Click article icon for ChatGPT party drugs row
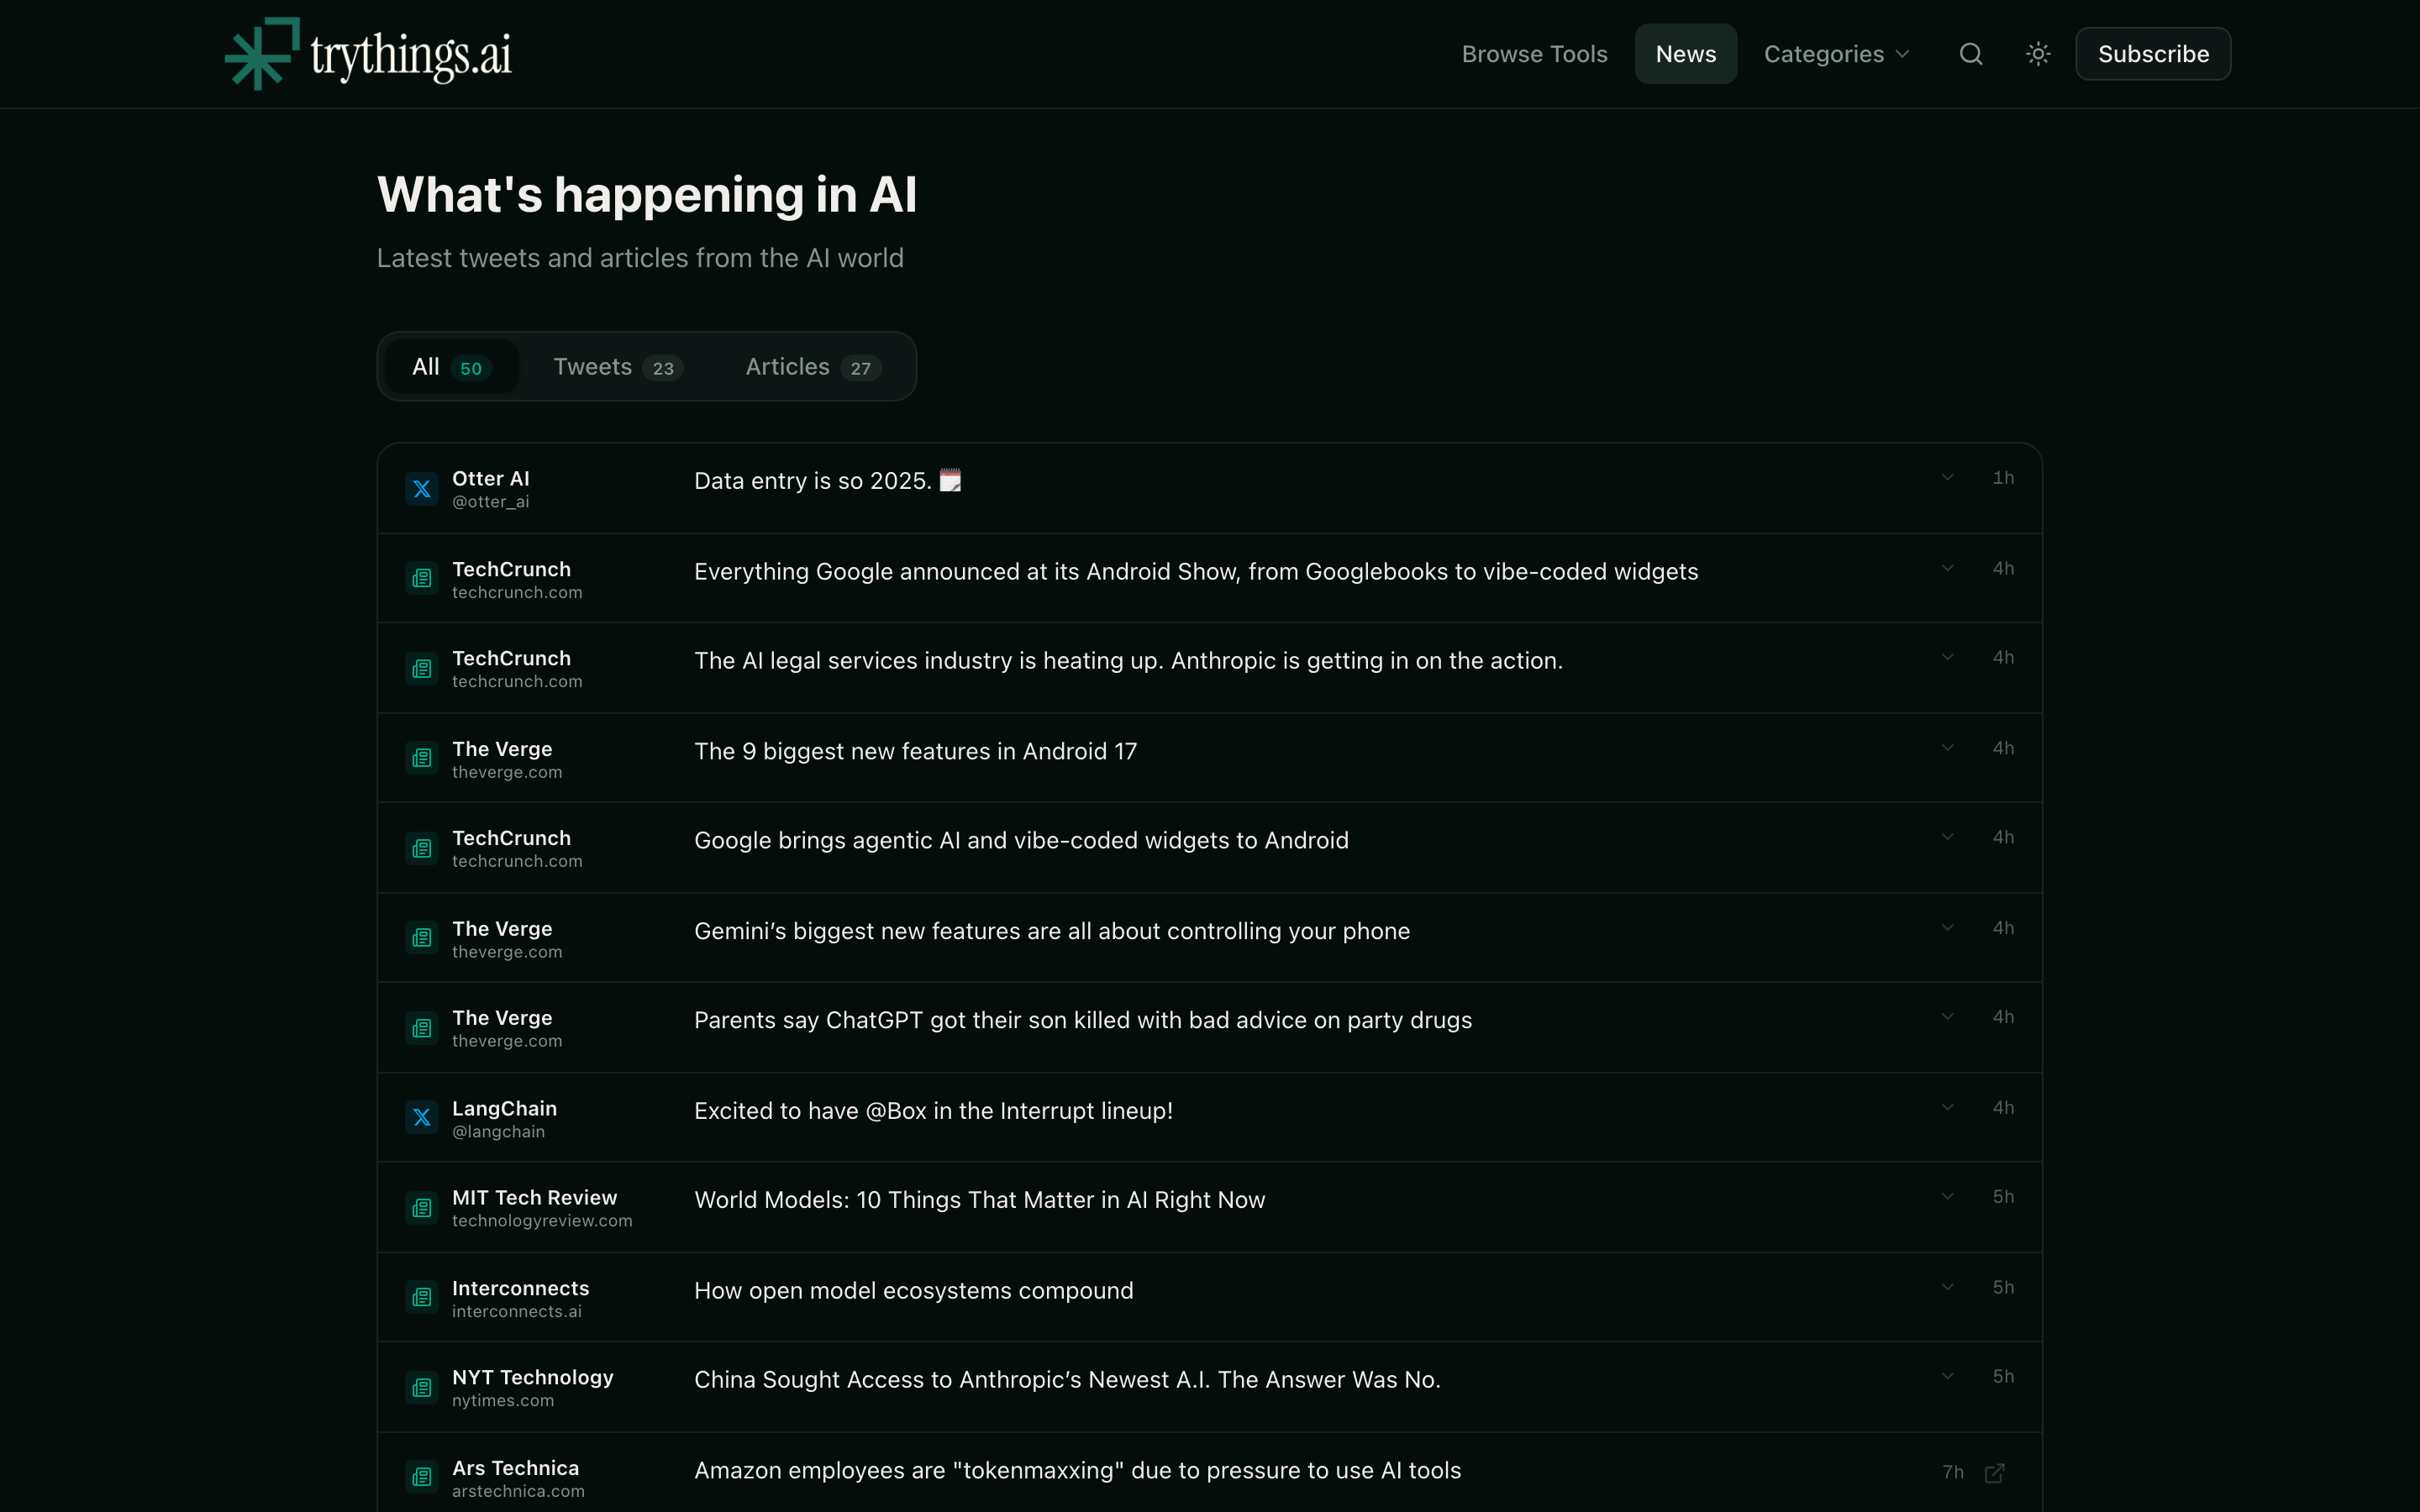2420x1512 pixels. (422, 1028)
